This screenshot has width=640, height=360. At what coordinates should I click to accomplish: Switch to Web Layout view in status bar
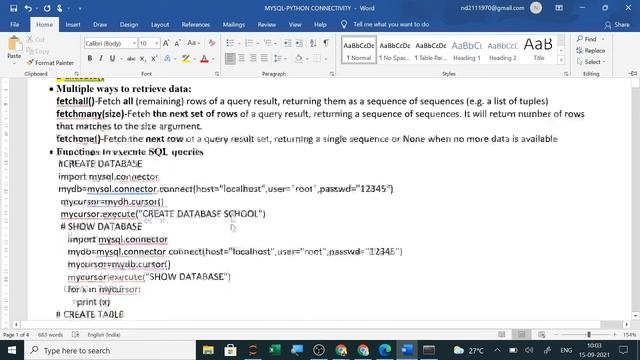click(542, 335)
